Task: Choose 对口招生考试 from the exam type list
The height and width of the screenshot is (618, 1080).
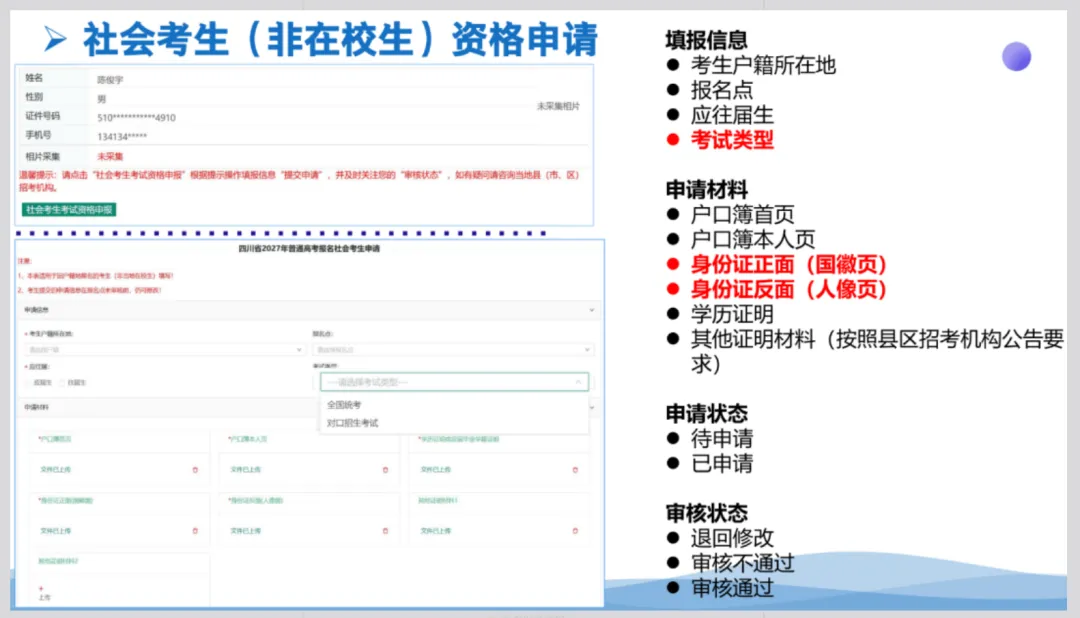Action: [x=352, y=423]
